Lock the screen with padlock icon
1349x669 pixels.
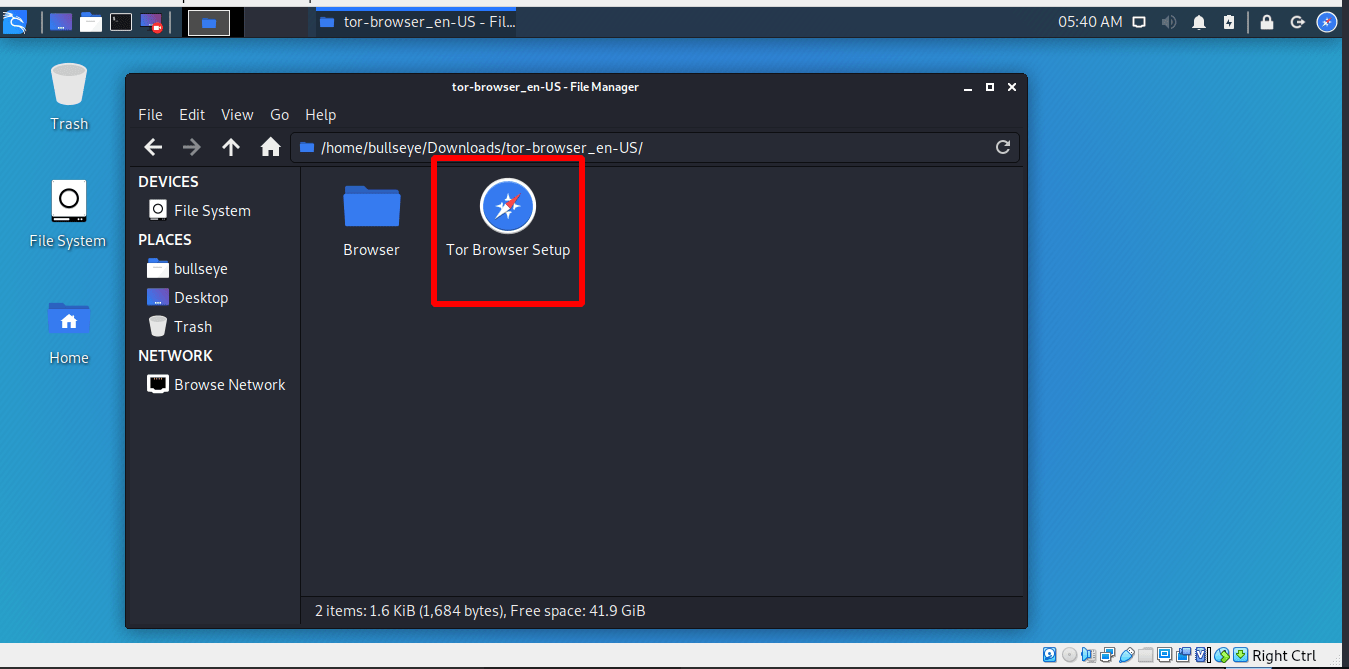(x=1267, y=22)
